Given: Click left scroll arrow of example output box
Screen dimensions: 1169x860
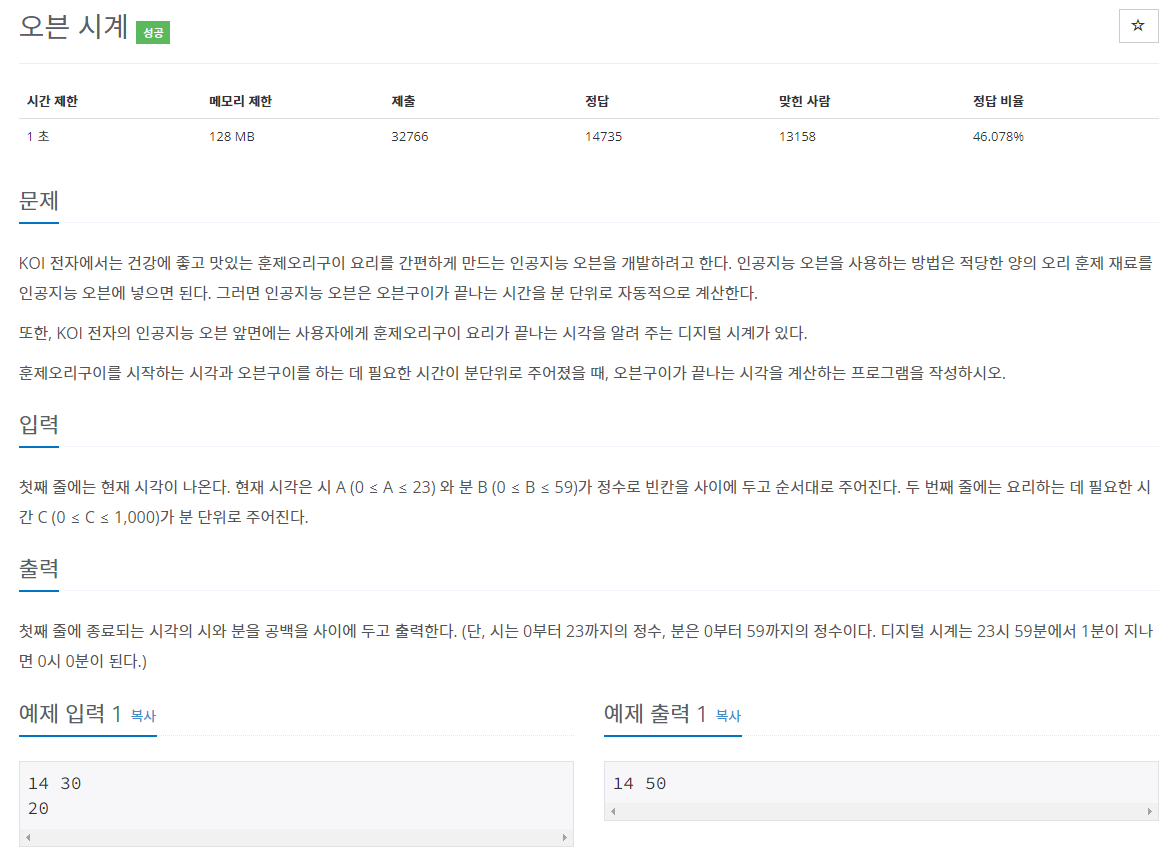Looking at the screenshot, I should click(x=614, y=812).
